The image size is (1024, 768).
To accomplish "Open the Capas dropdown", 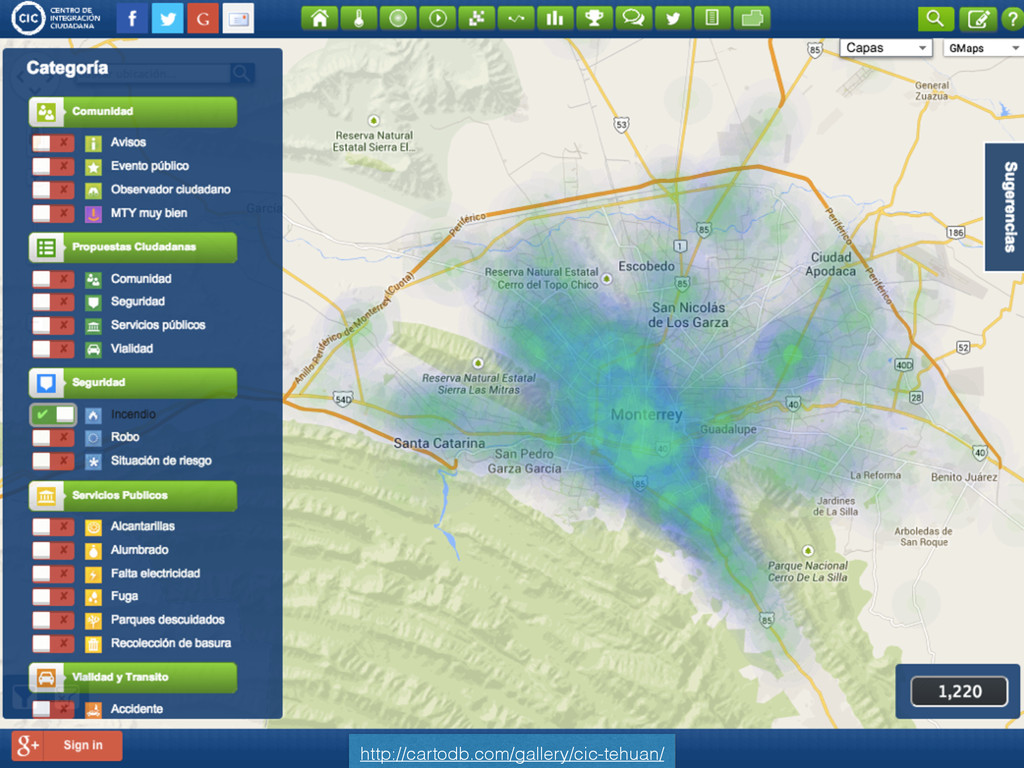I will 886,48.
